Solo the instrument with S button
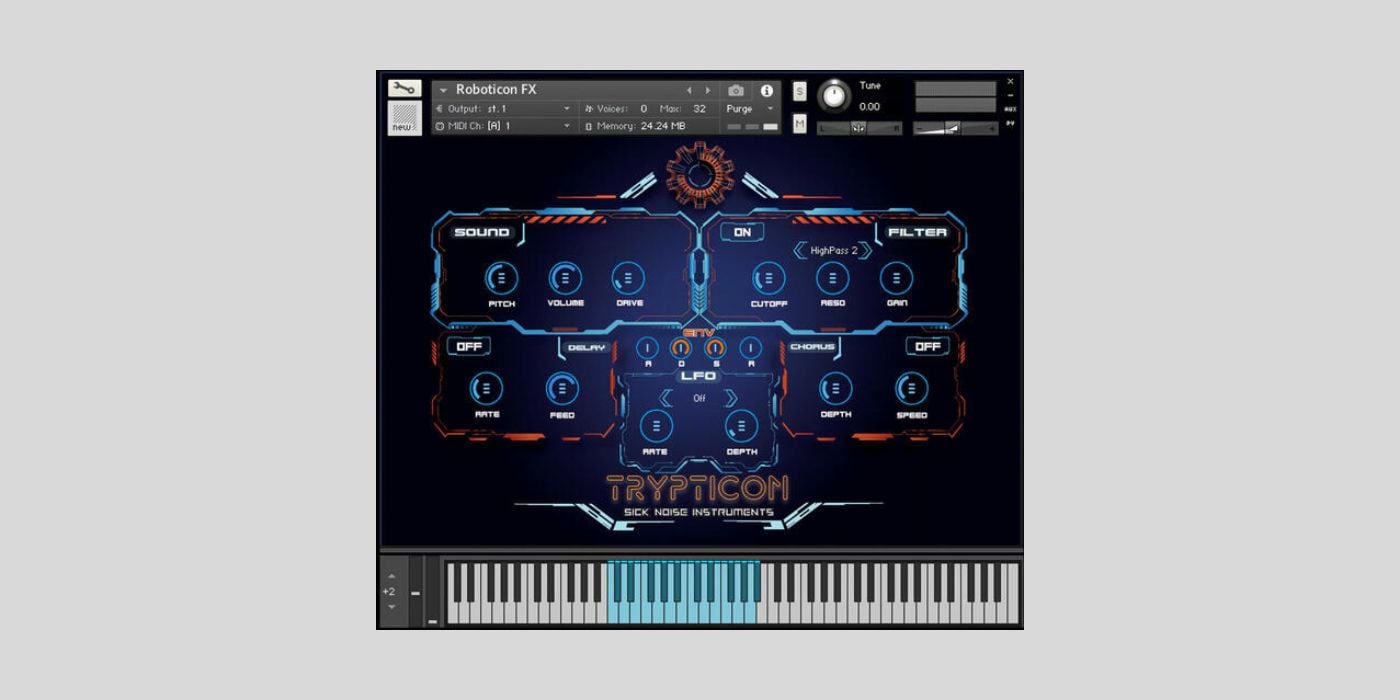The image size is (1400, 700). click(x=800, y=91)
